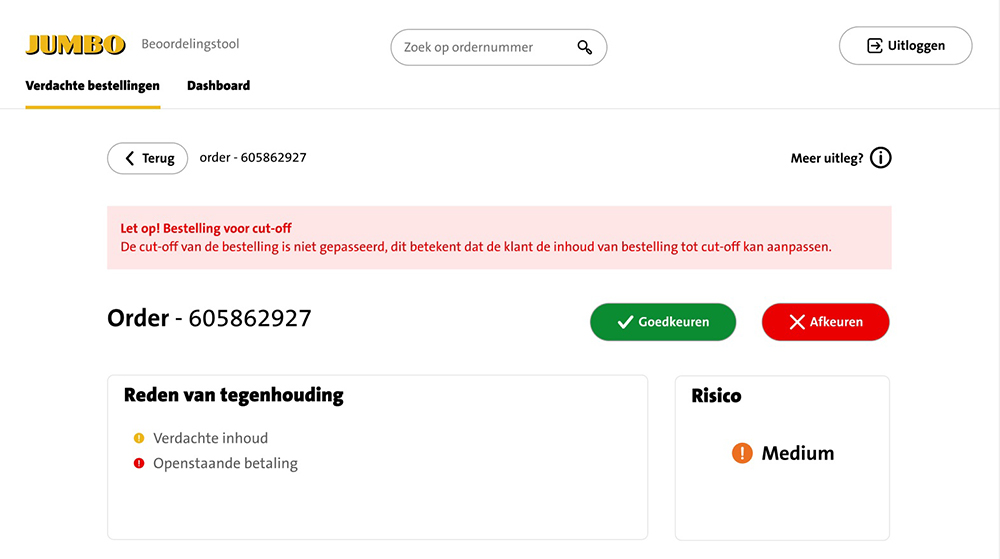Image resolution: width=1000 pixels, height=559 pixels.
Task: Click the info circle icon
Action: [x=880, y=158]
